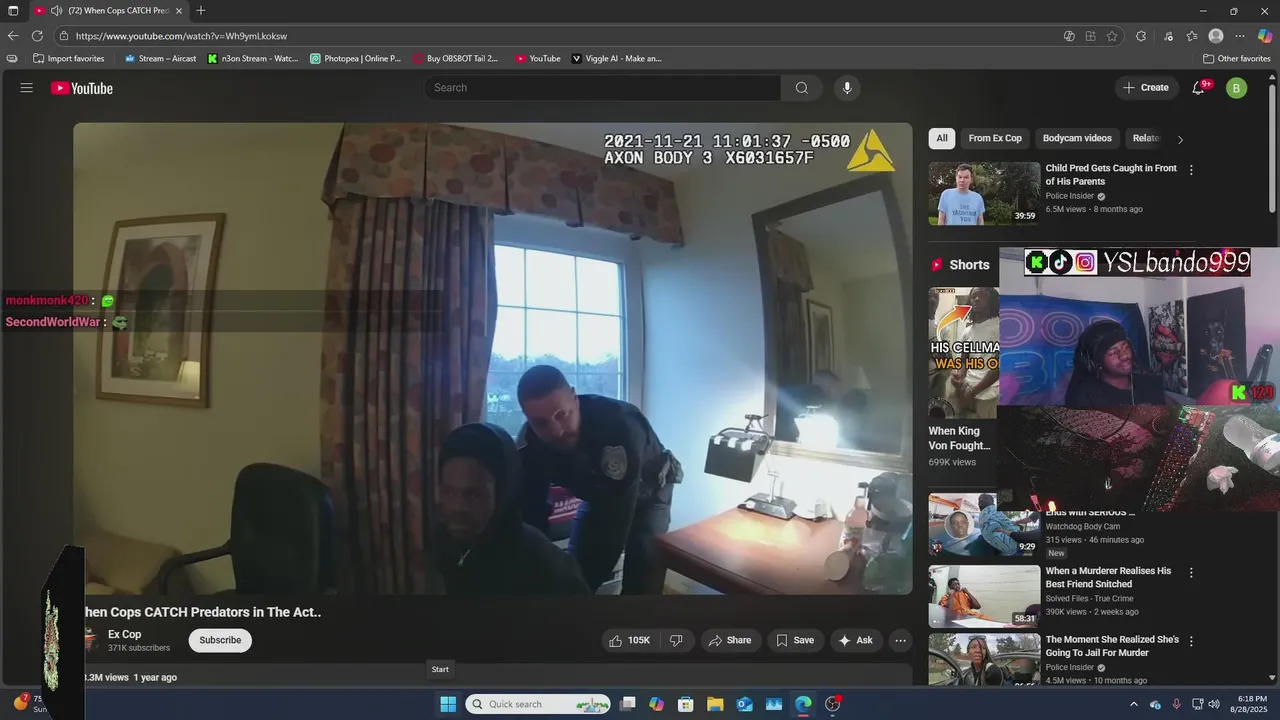The width and height of the screenshot is (1280, 720).
Task: Open The Moment She Realized thumbnail
Action: pyautogui.click(x=984, y=658)
